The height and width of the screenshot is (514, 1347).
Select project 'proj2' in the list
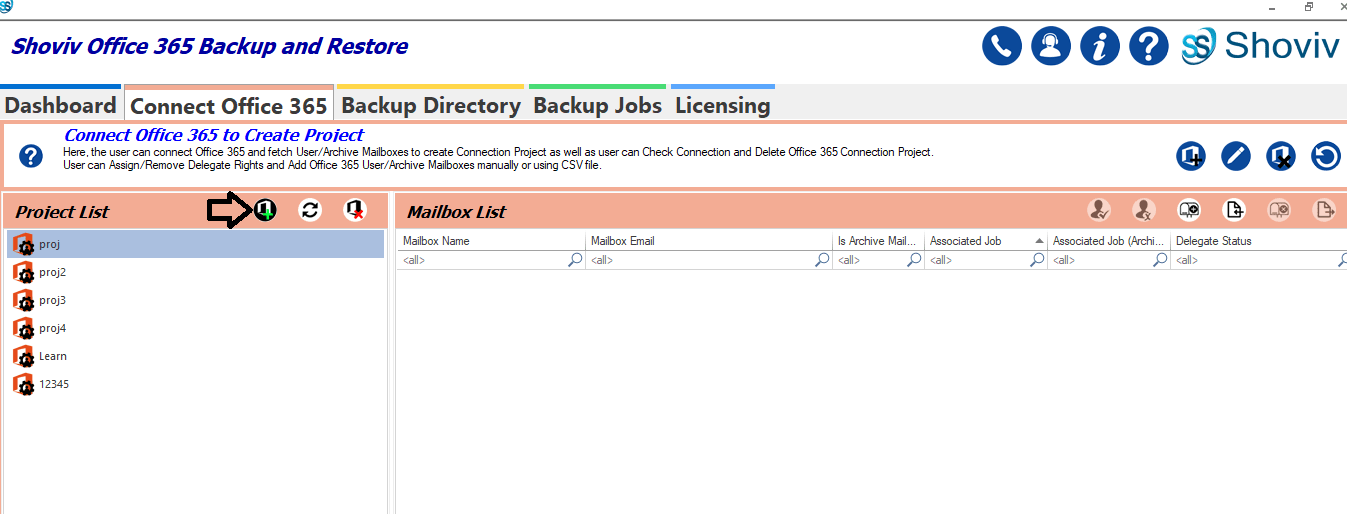tap(195, 272)
